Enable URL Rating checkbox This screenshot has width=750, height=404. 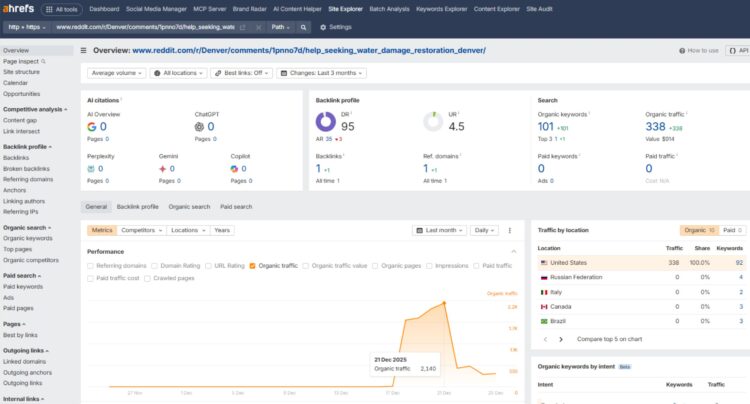click(208, 266)
